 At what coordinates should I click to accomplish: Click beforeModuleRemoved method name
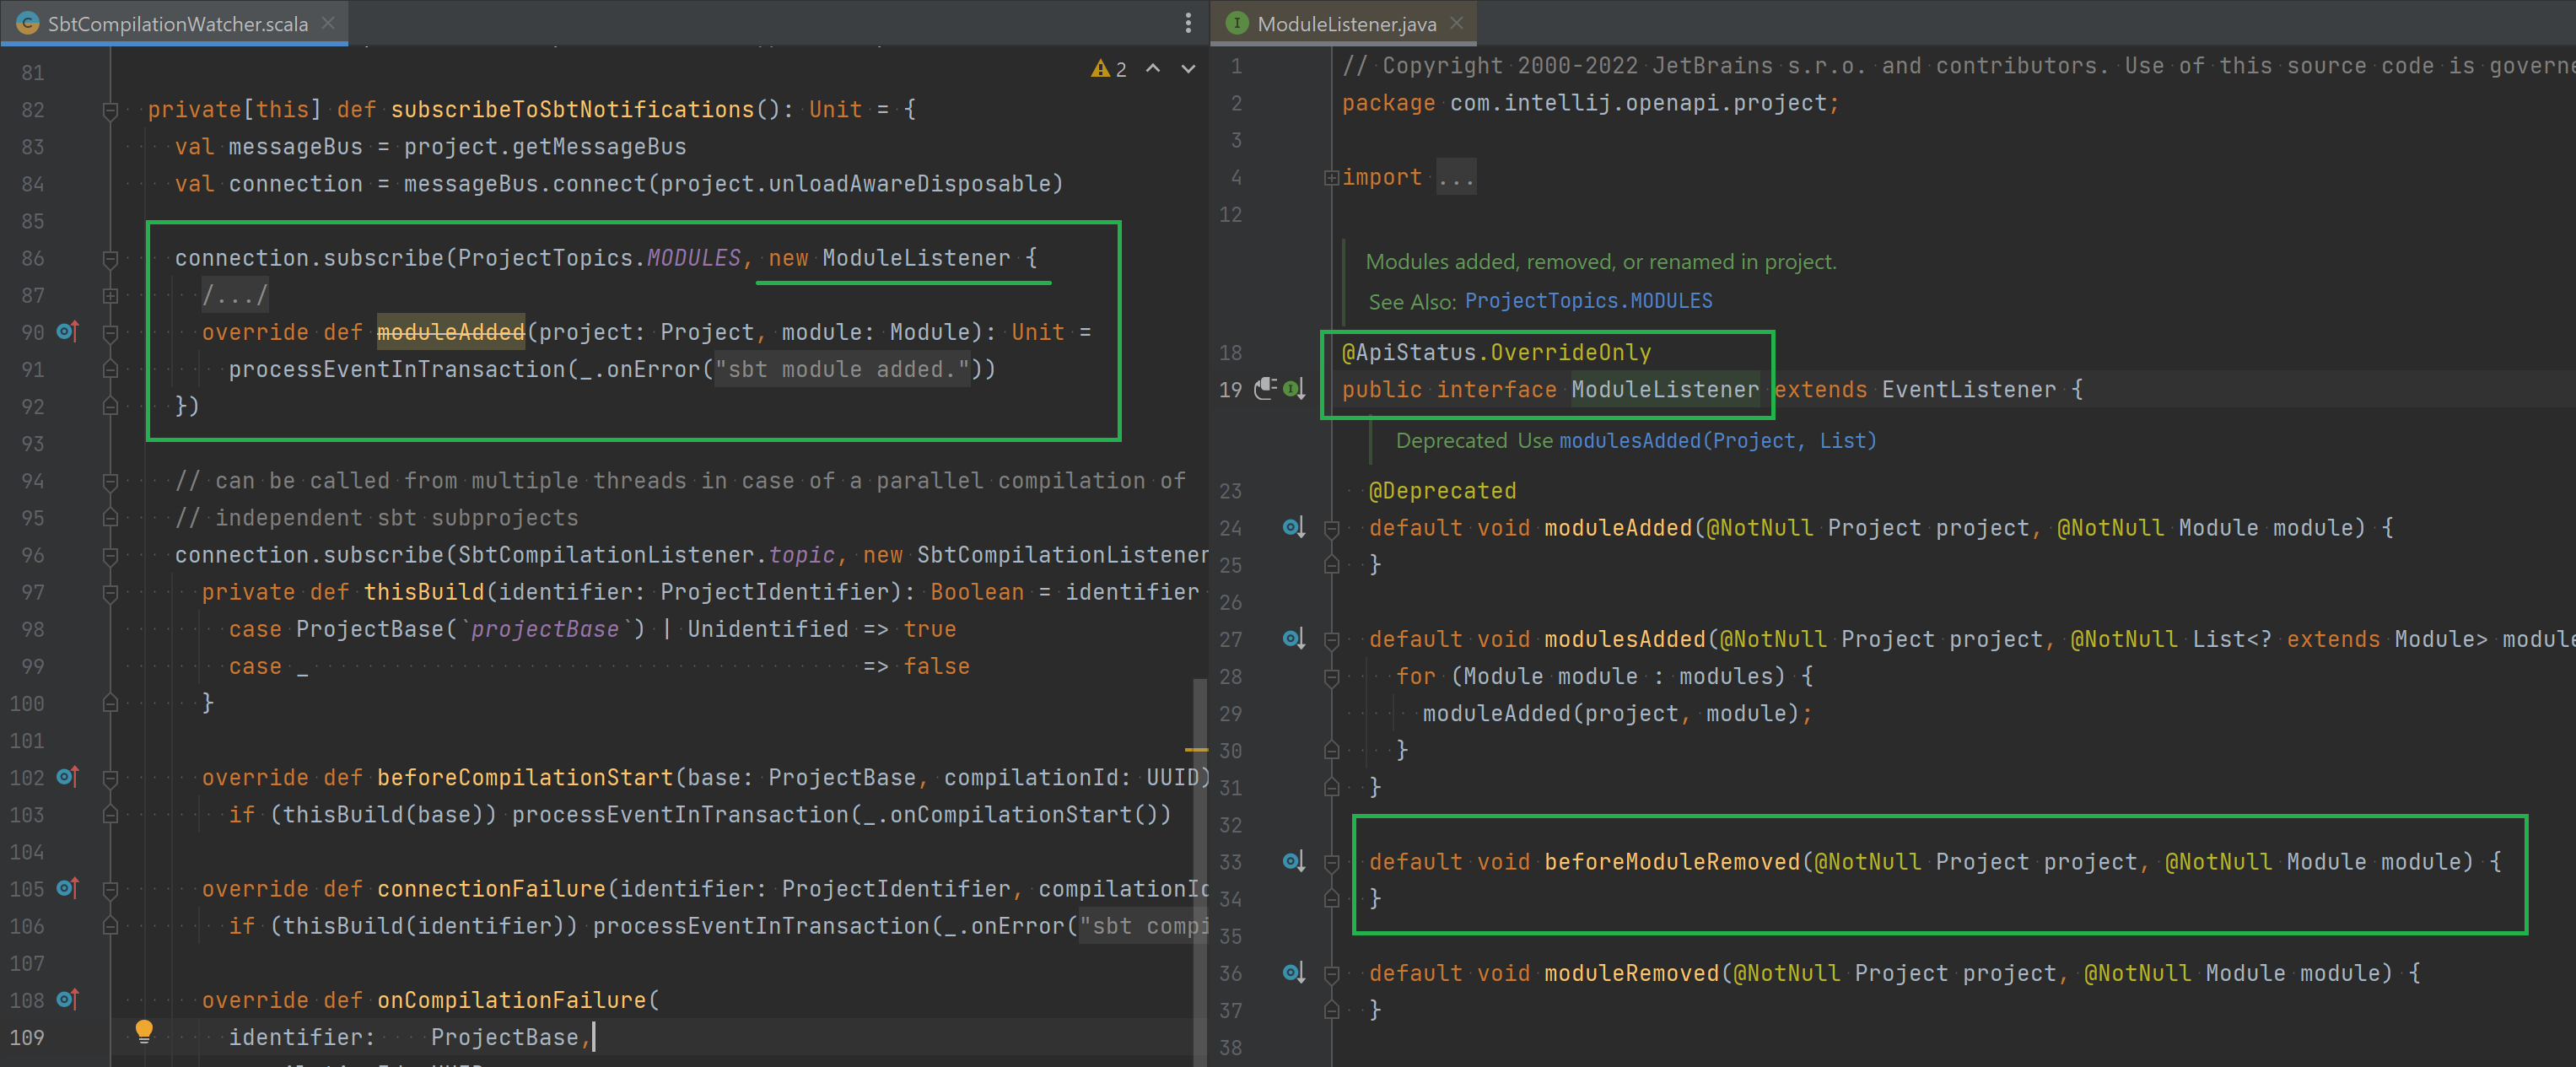coord(1672,861)
